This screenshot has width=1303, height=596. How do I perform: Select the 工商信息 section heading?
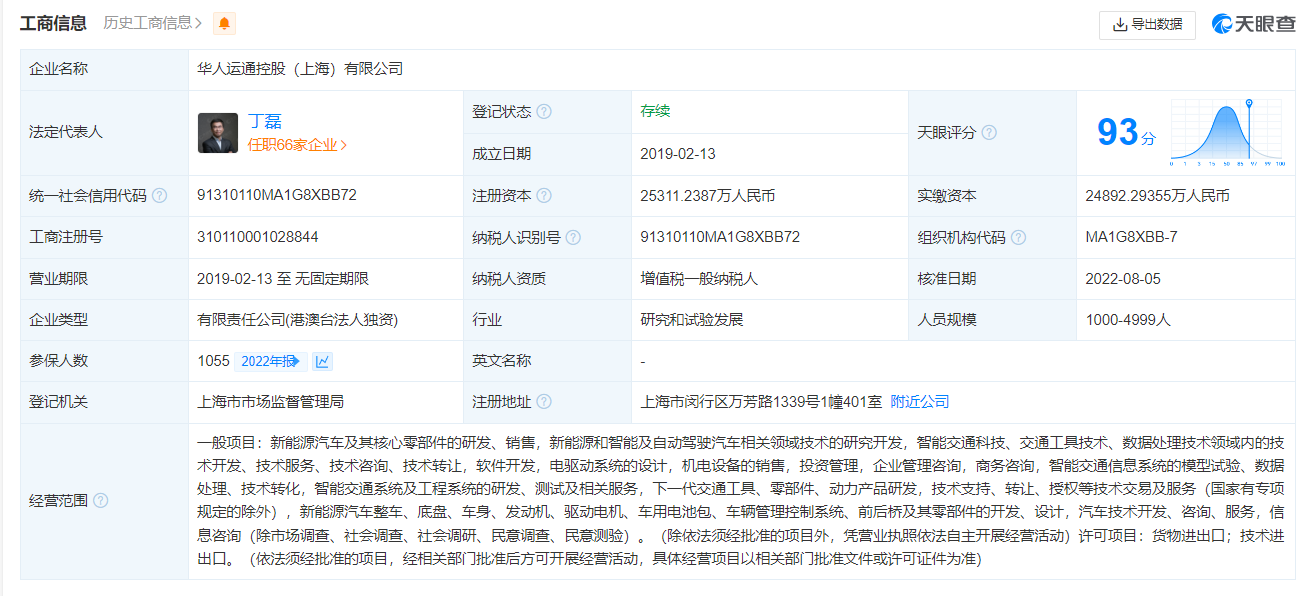pyautogui.click(x=53, y=23)
